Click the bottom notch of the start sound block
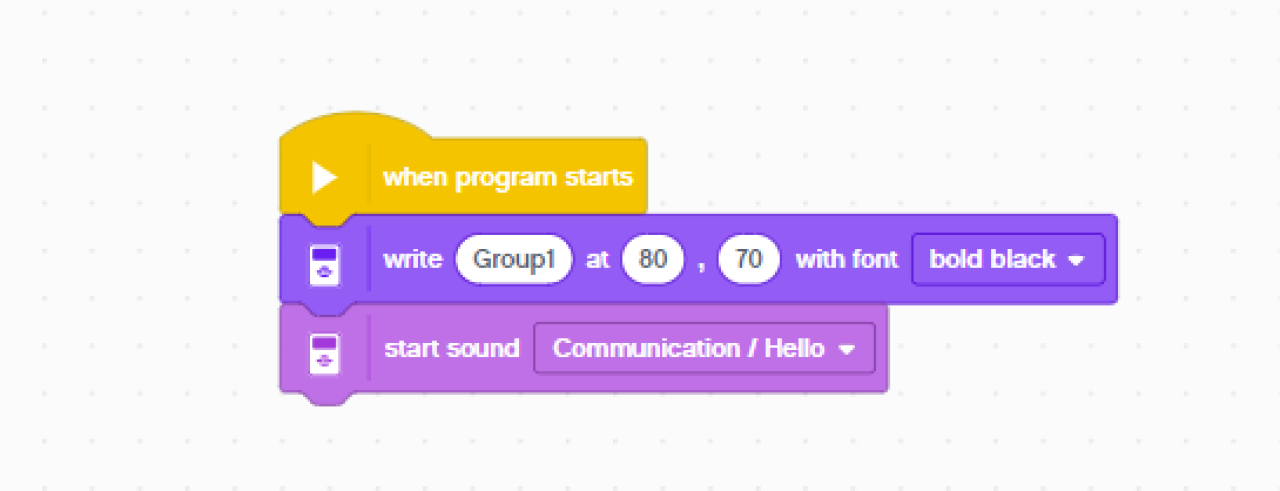Screen dimensions: 1280x491 325,398
